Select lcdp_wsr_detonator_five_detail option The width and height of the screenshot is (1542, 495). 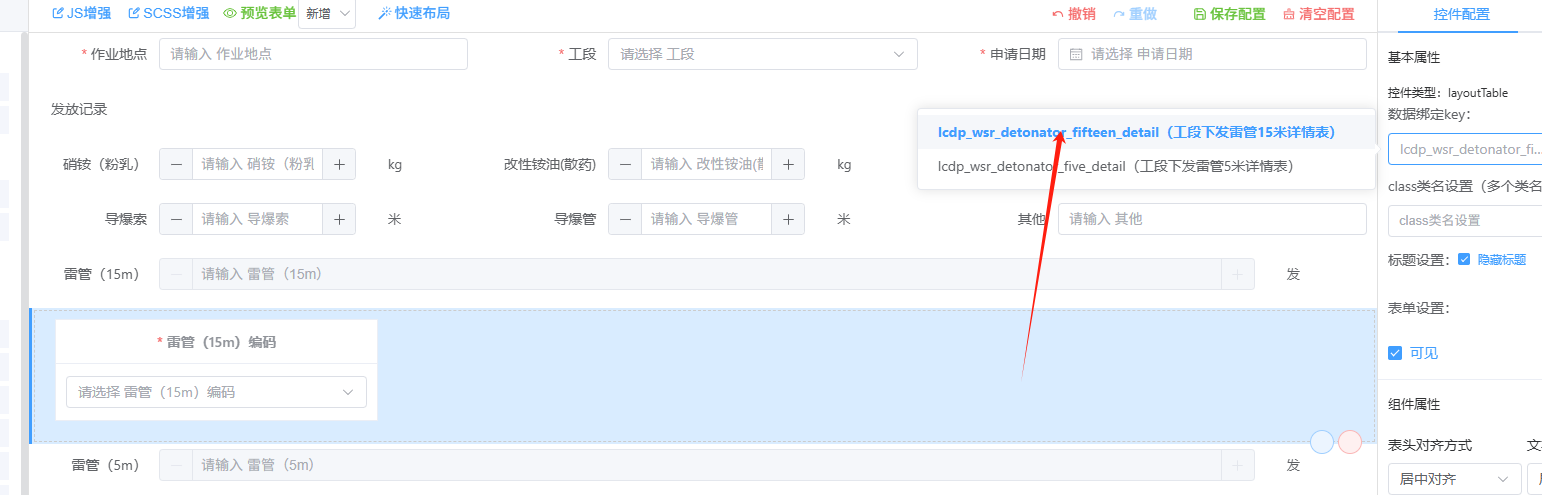tap(1116, 167)
